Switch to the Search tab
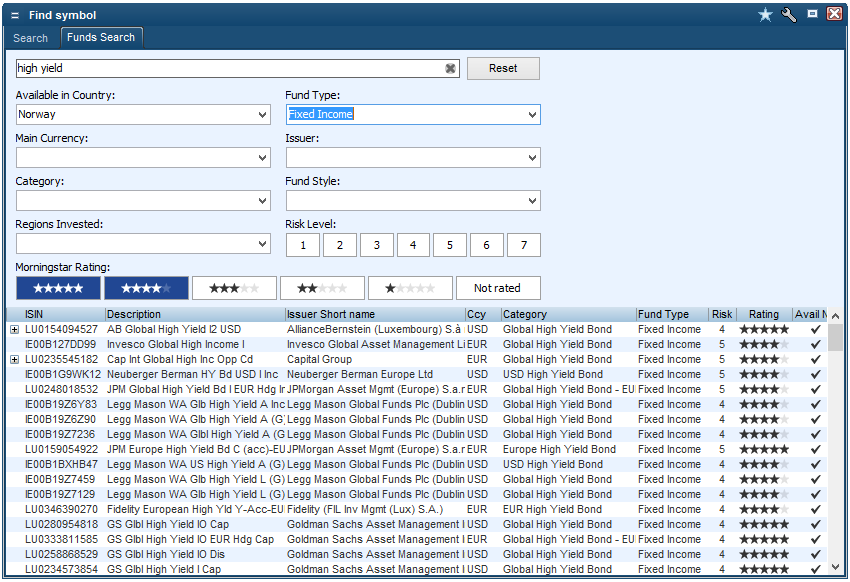 click(30, 38)
